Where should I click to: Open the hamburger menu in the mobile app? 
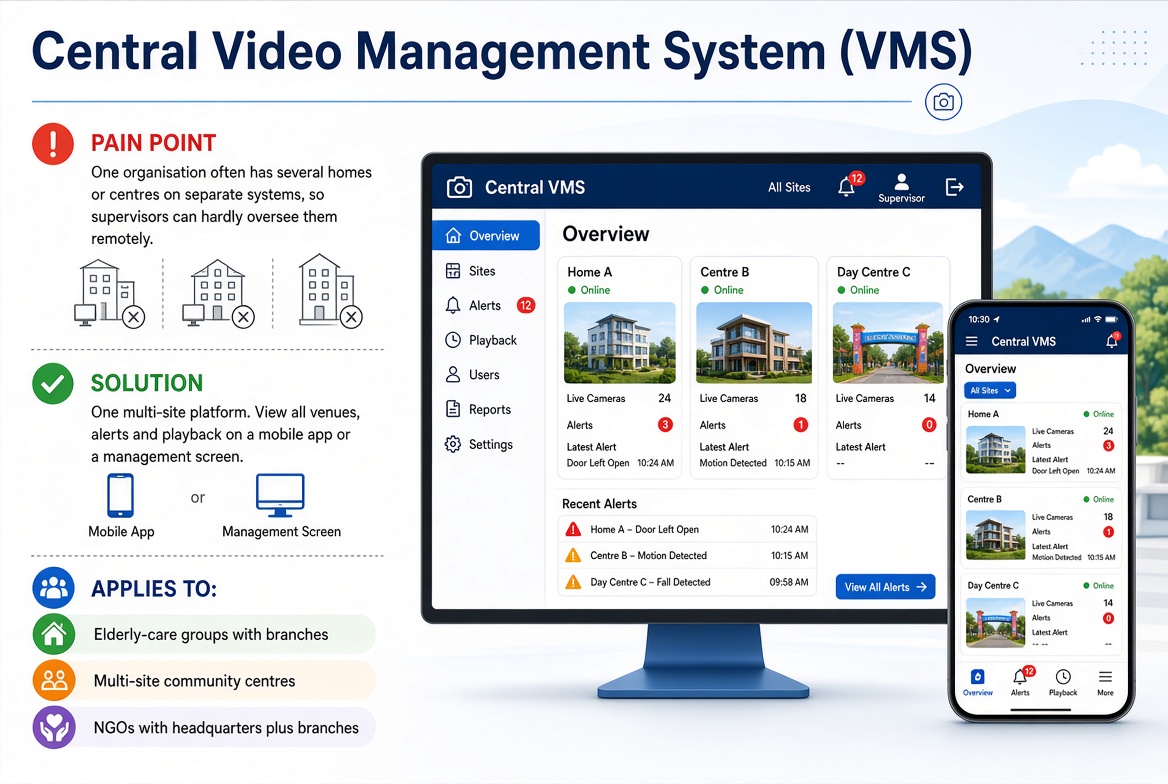click(971, 341)
